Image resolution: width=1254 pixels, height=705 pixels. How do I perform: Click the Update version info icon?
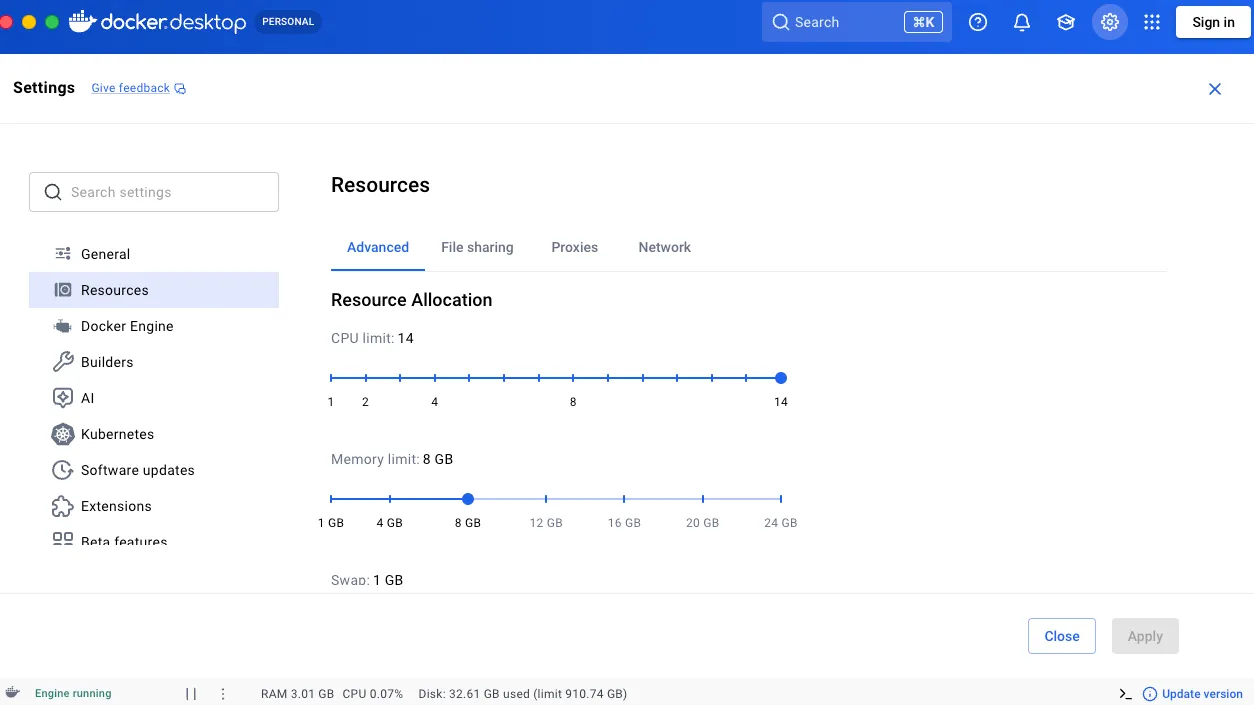tap(1150, 694)
